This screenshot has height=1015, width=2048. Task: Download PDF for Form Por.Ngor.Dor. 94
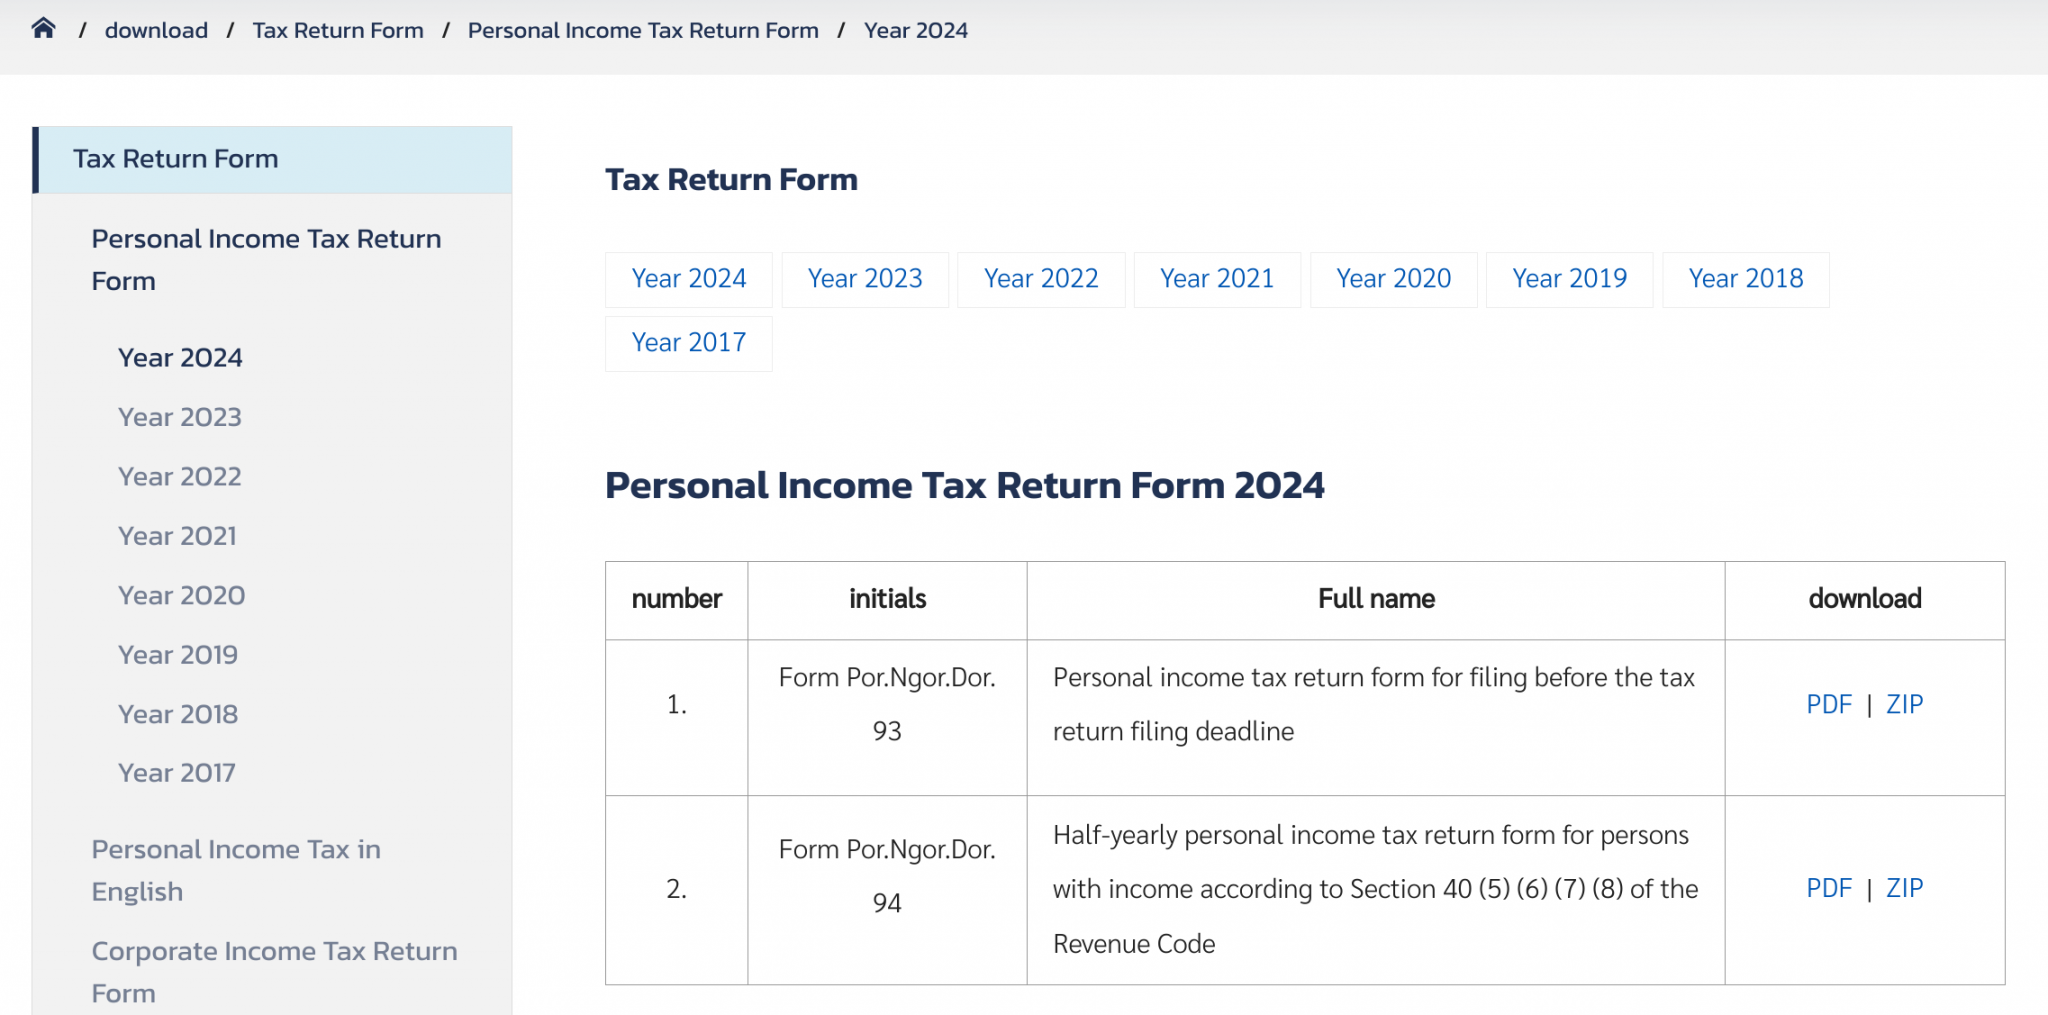pos(1829,889)
